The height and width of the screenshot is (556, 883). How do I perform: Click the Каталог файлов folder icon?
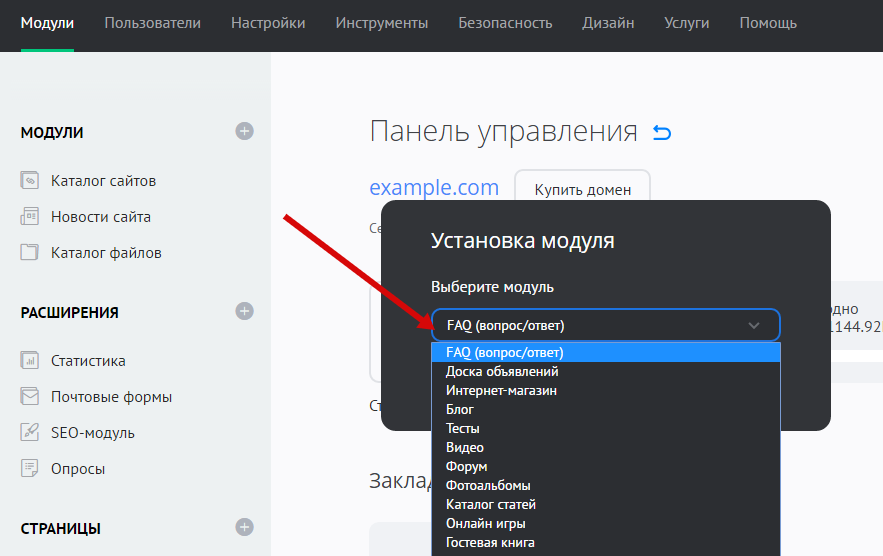(29, 253)
